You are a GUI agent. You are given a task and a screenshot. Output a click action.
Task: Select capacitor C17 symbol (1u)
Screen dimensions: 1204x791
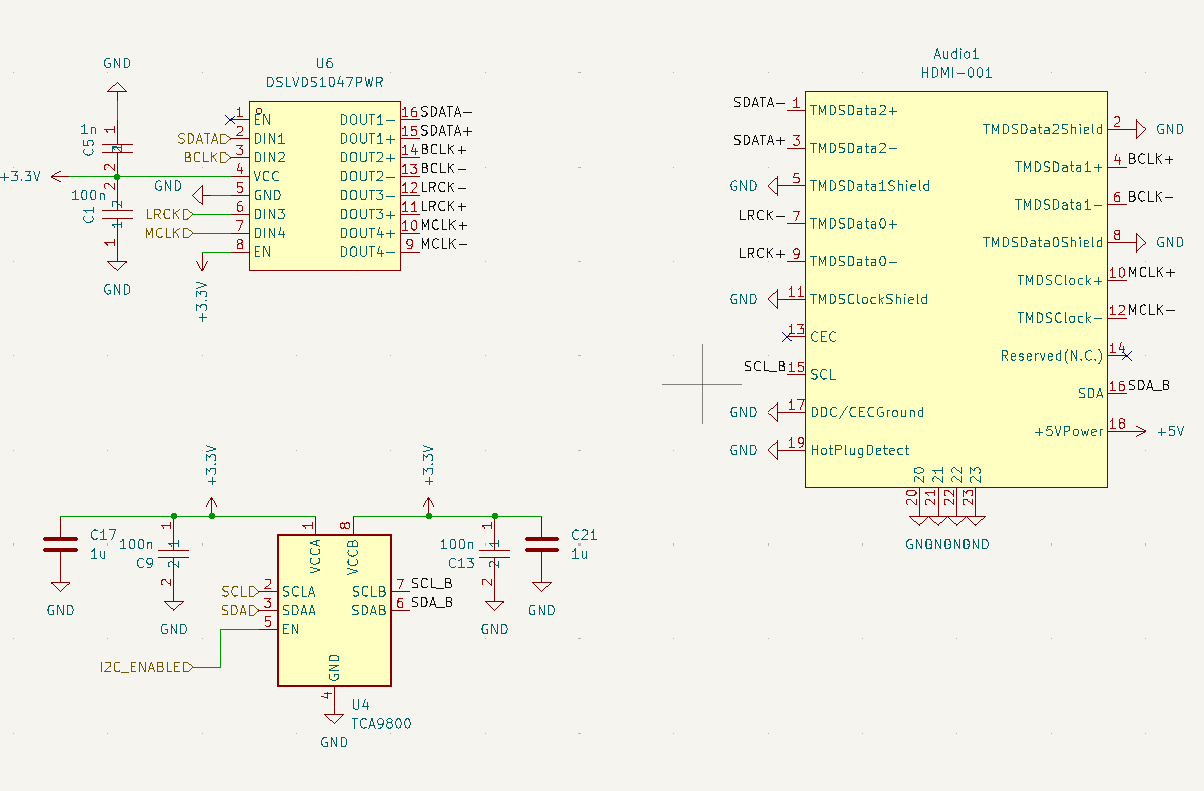60,544
